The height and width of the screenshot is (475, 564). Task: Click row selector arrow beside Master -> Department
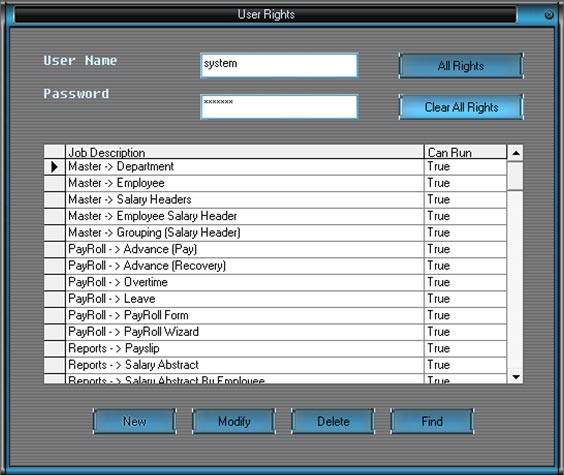coord(54,167)
